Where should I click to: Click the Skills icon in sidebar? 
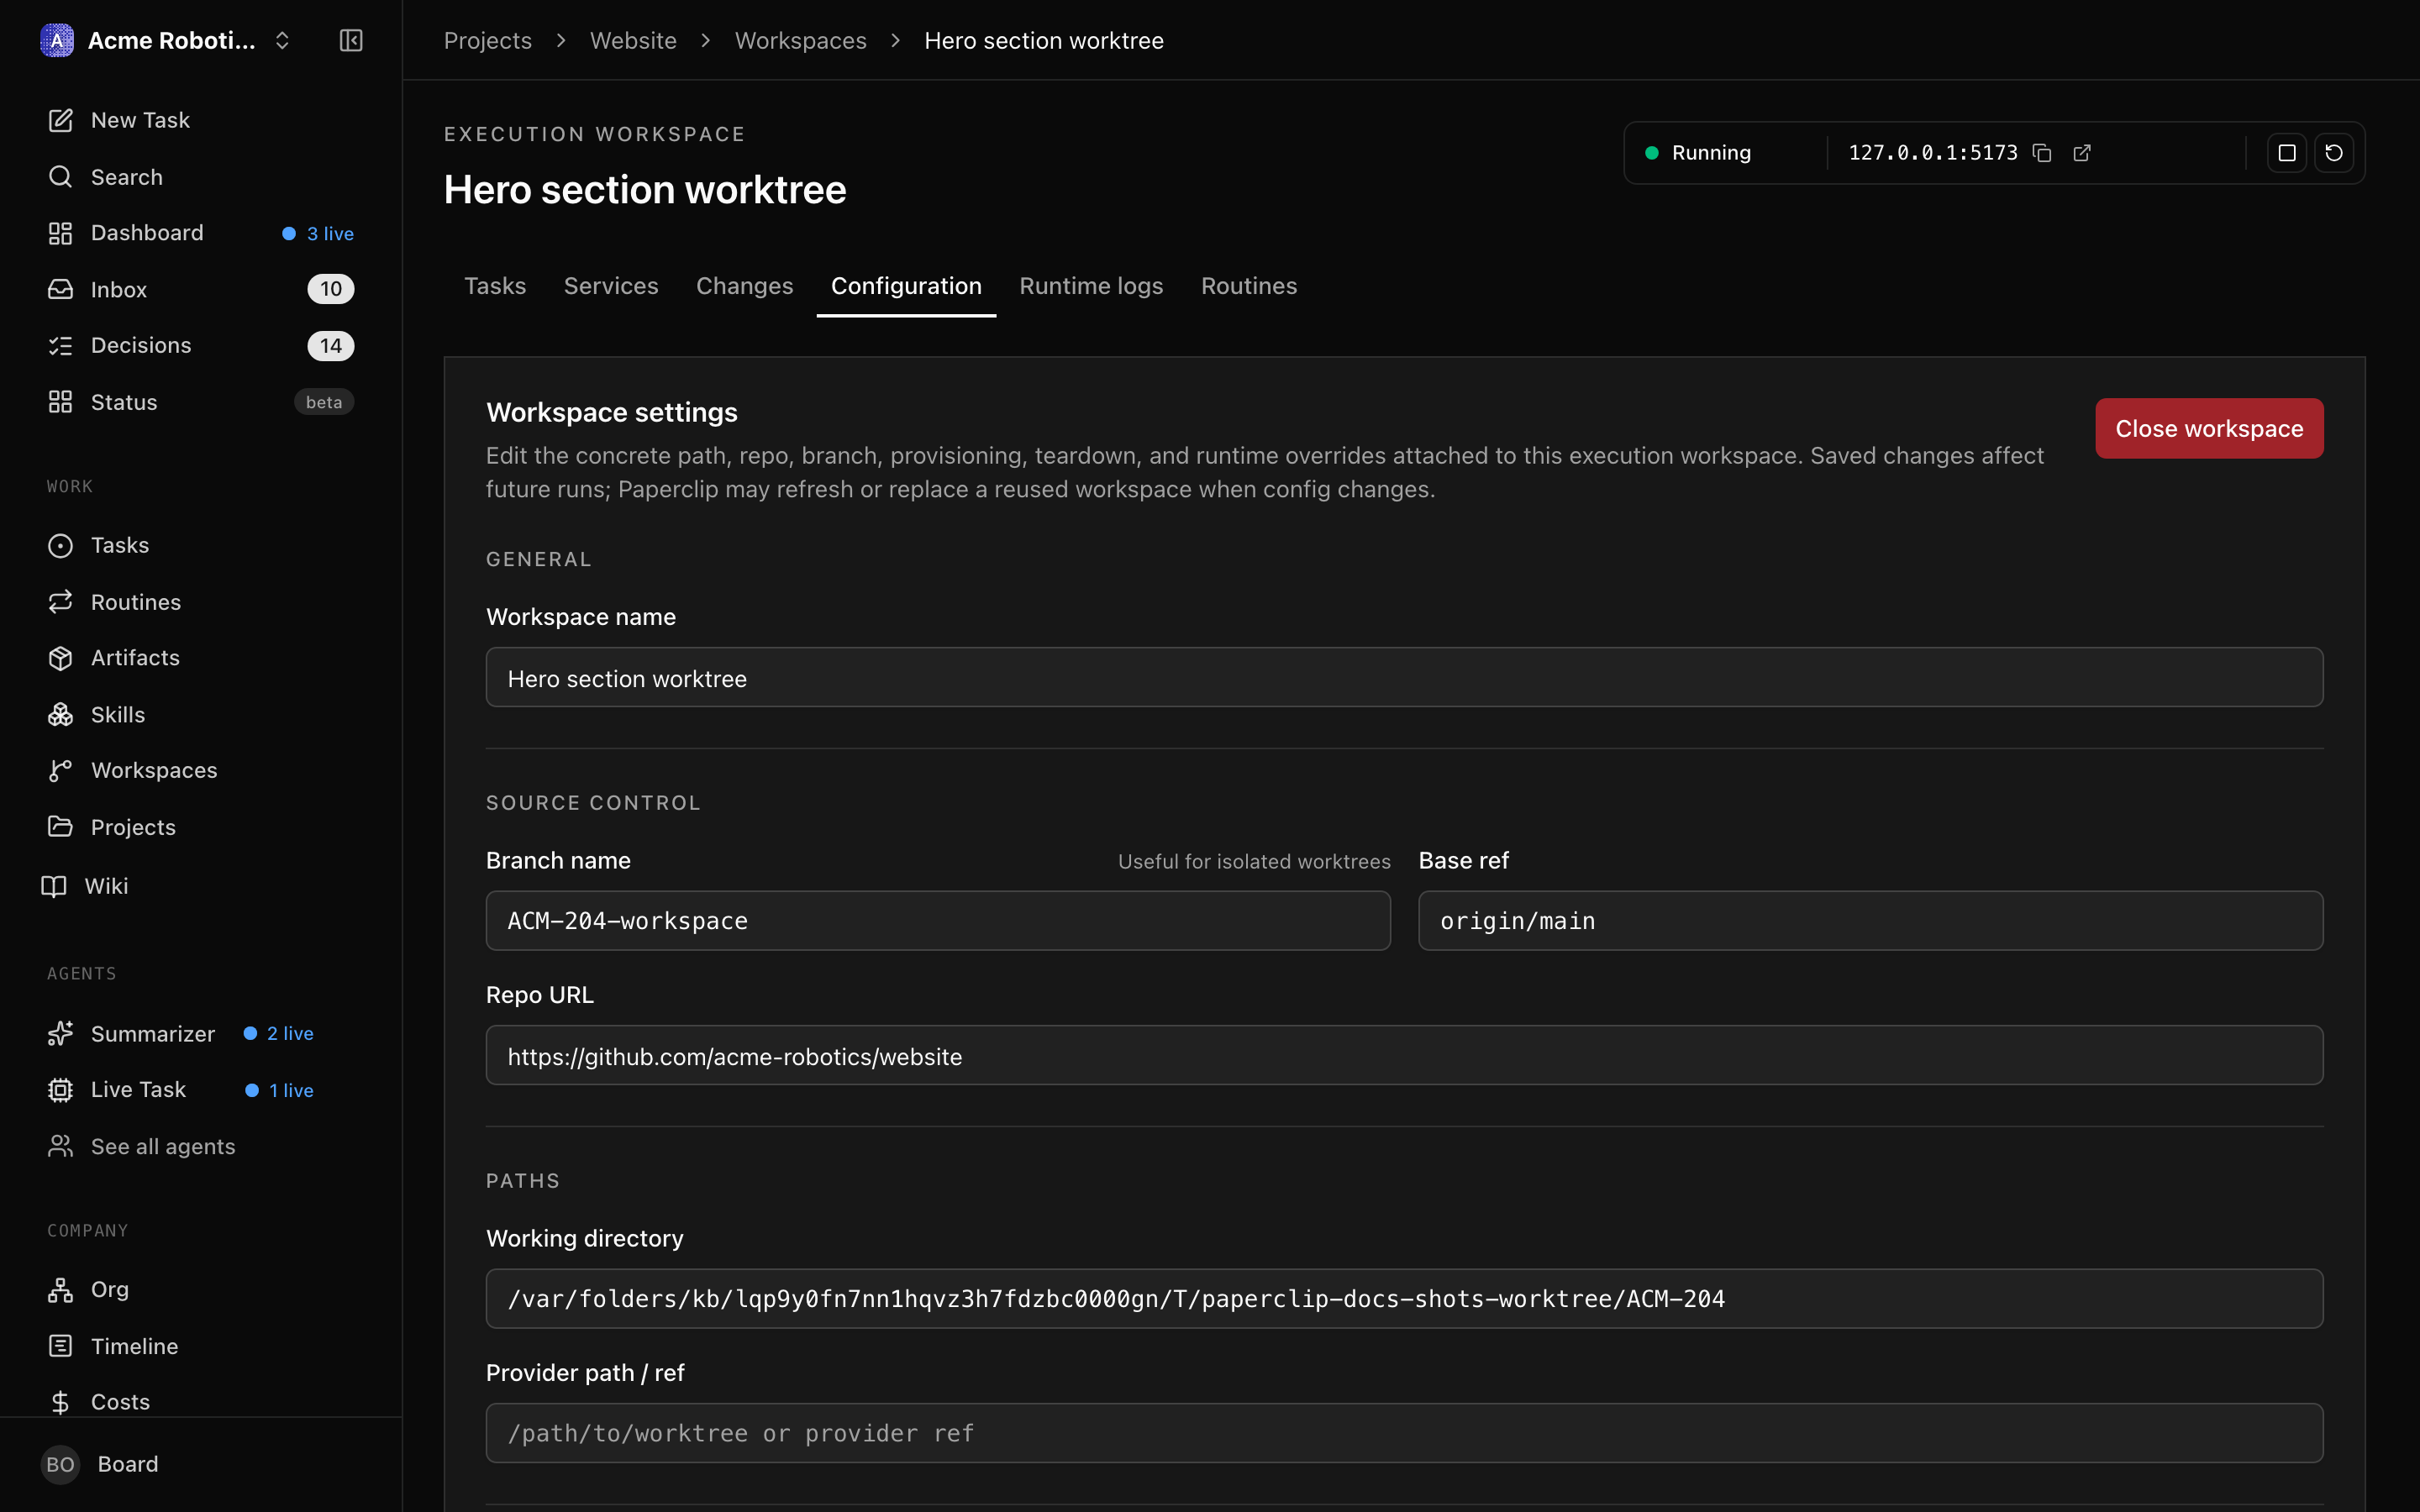(60, 714)
